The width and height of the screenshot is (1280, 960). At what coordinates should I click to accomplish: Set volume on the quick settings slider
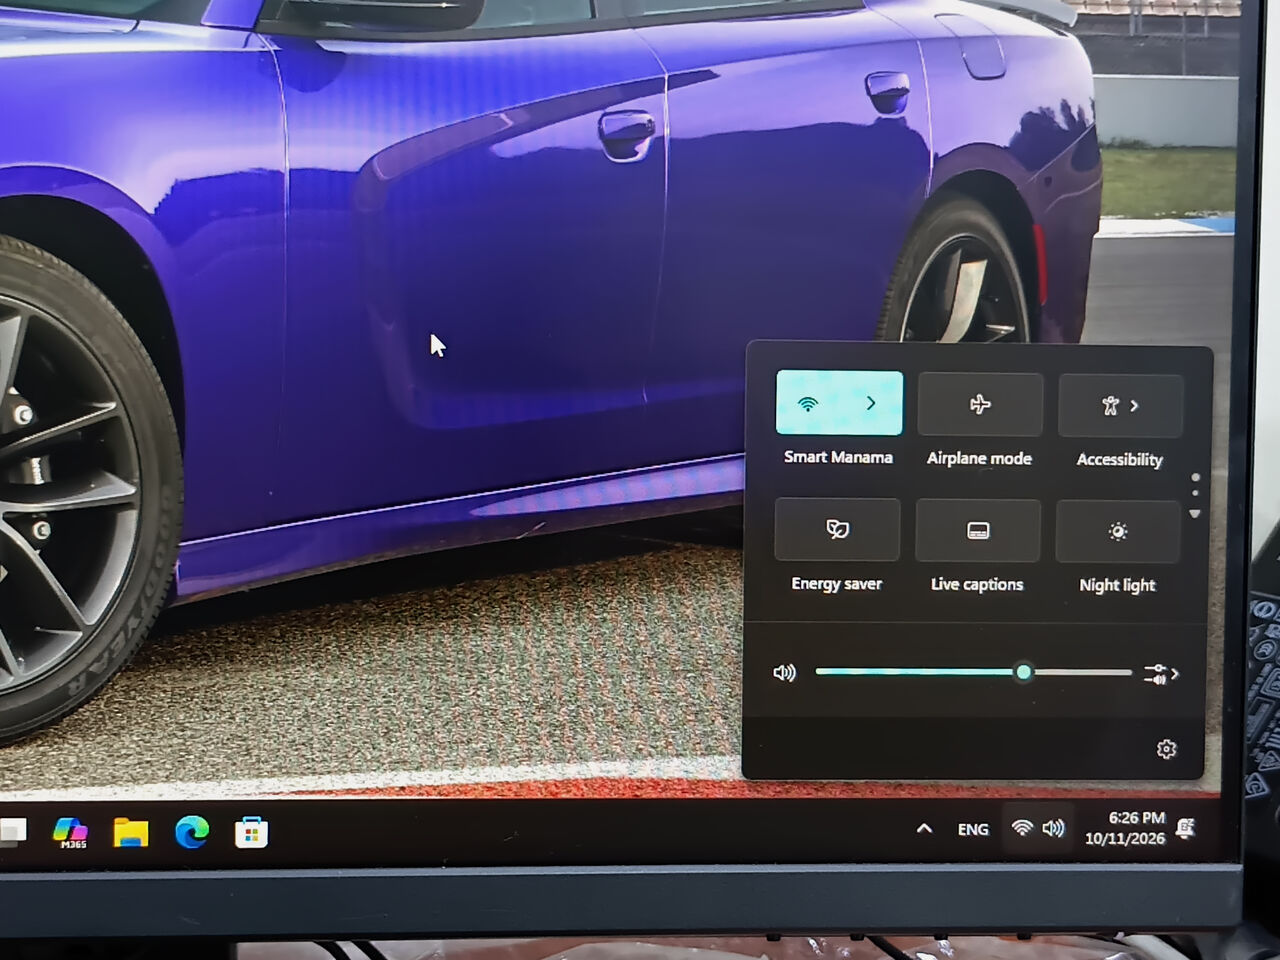tap(973, 672)
